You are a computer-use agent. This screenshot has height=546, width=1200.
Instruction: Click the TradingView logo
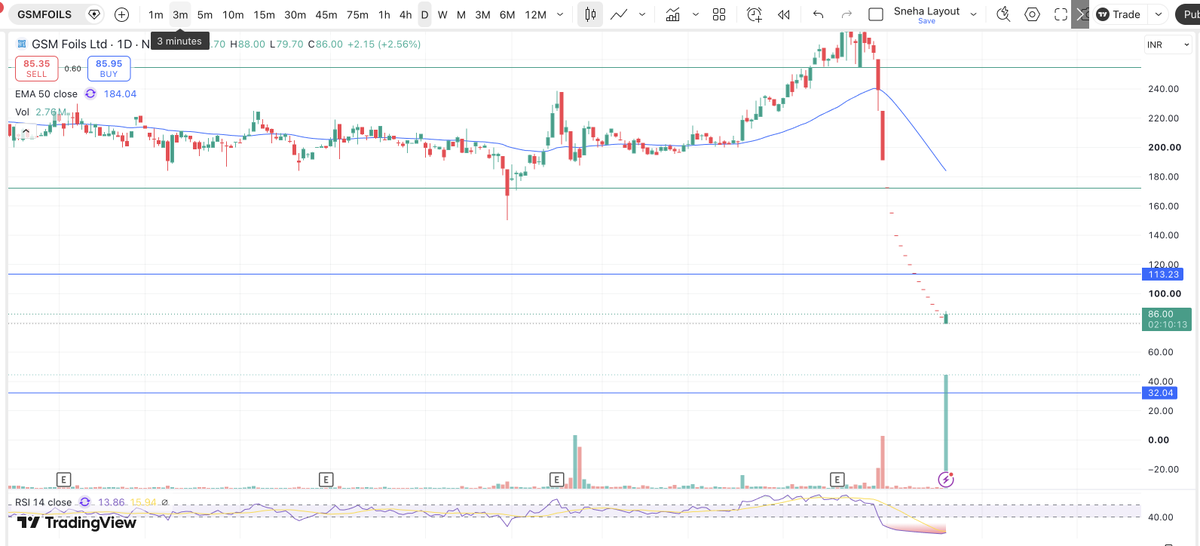coord(77,522)
